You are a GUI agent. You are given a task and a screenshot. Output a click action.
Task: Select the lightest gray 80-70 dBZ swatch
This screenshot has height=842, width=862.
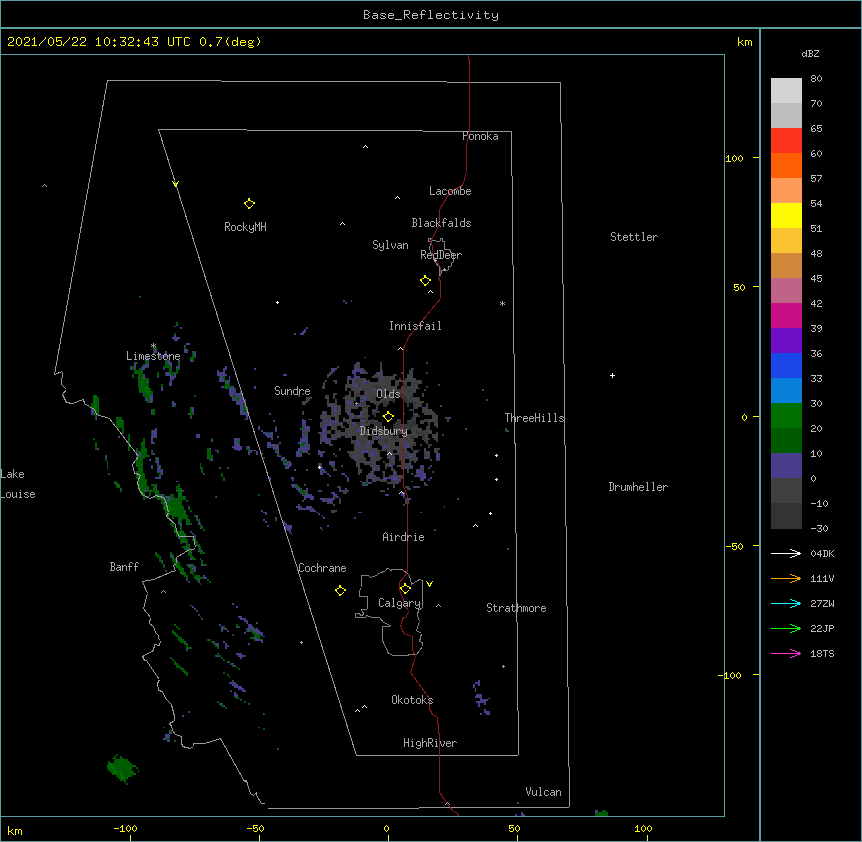(786, 91)
